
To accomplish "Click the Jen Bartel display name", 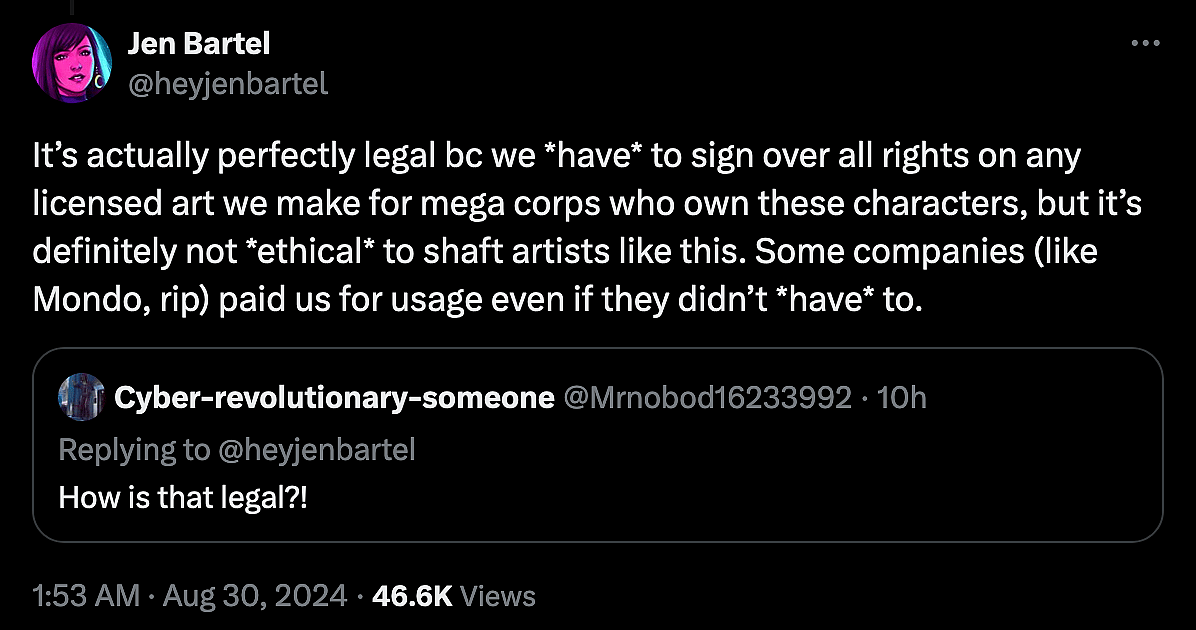I will coord(199,44).
